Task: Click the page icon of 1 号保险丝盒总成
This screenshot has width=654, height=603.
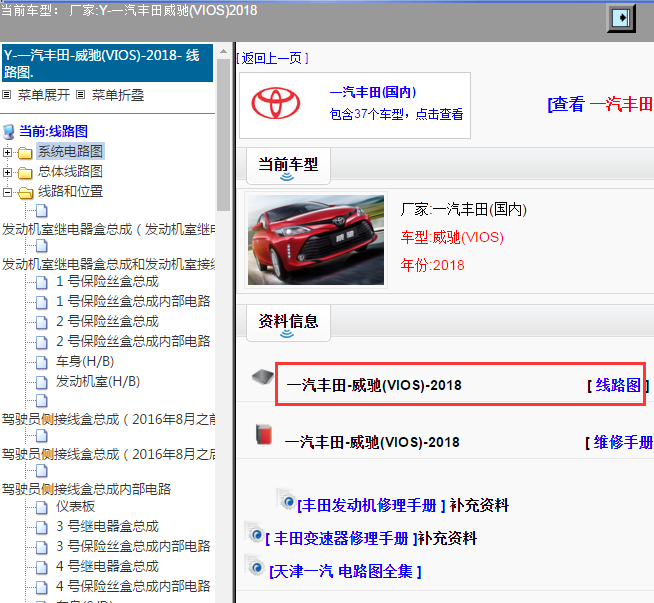Action: (41, 282)
